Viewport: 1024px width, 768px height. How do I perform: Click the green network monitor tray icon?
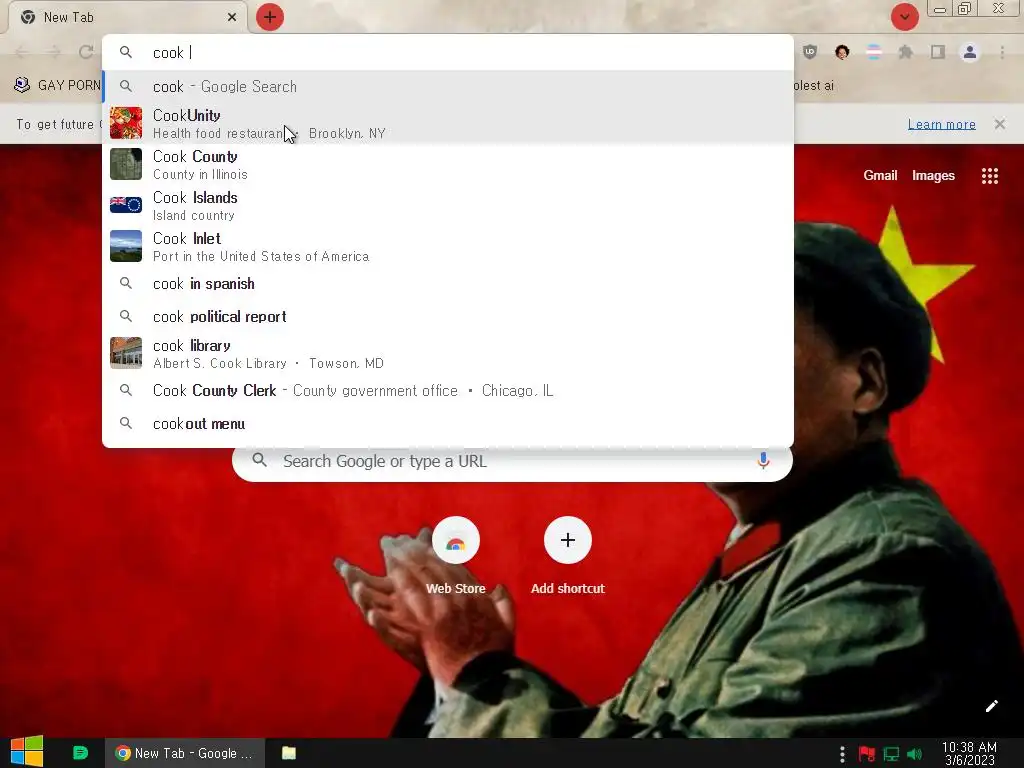coord(891,754)
